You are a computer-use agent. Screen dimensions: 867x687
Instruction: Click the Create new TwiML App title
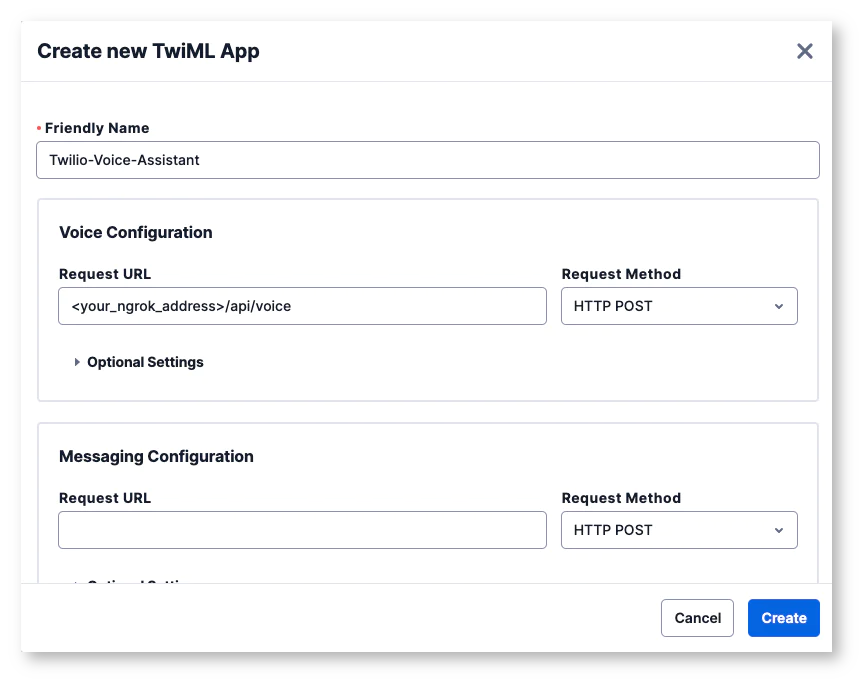click(148, 51)
